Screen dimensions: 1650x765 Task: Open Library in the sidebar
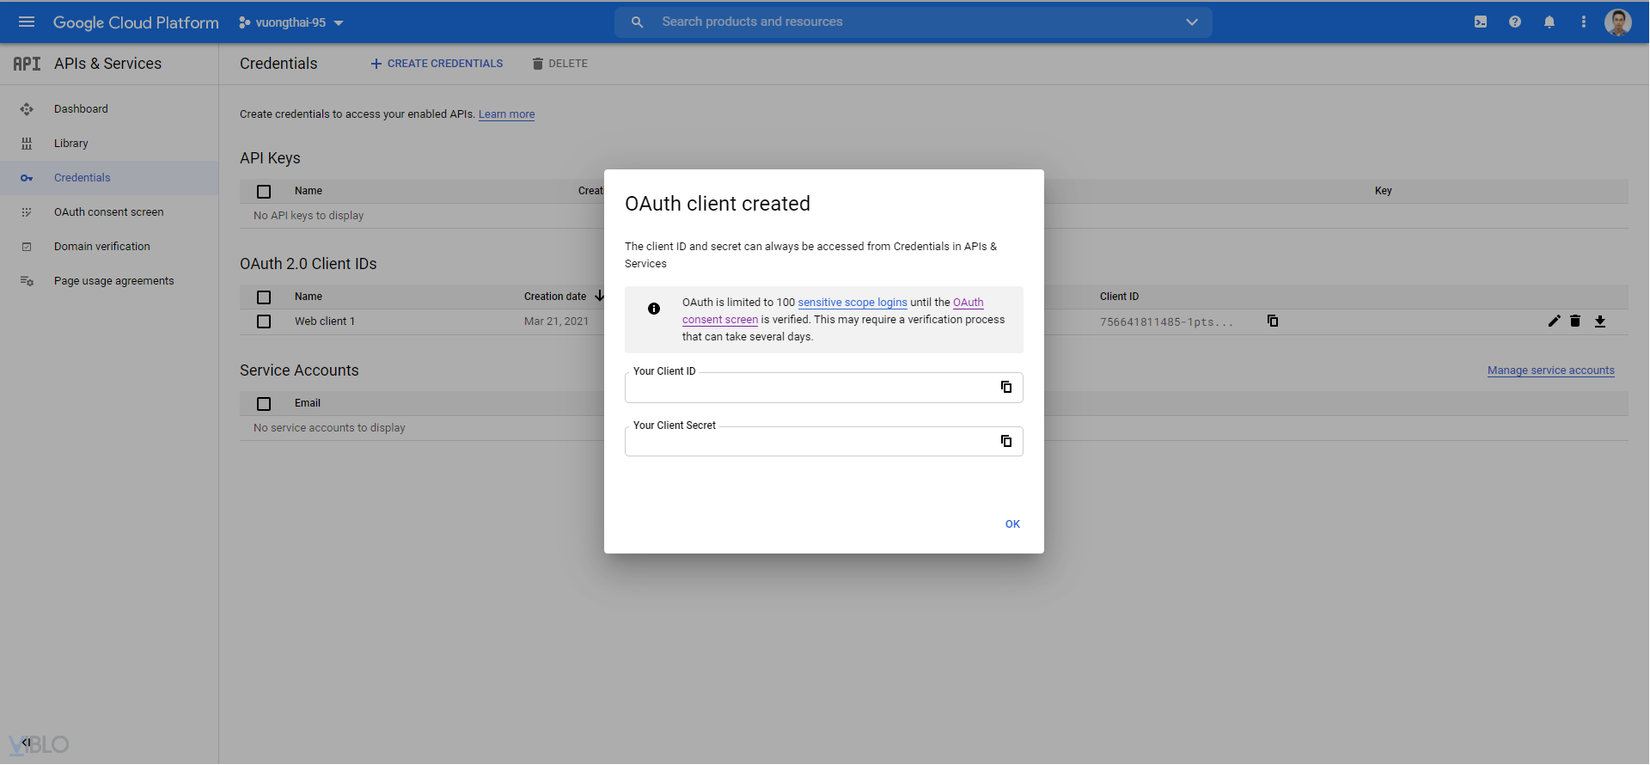click(x=71, y=143)
